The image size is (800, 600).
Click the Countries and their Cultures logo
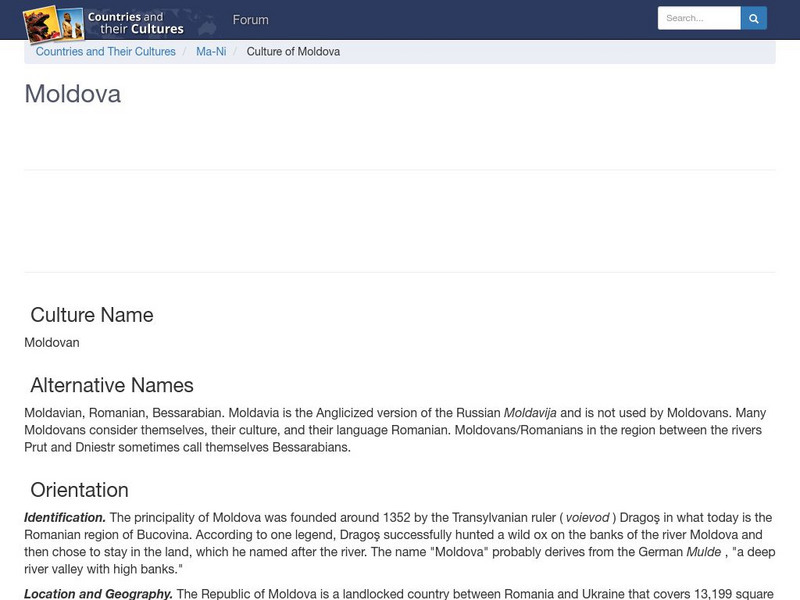(x=104, y=23)
